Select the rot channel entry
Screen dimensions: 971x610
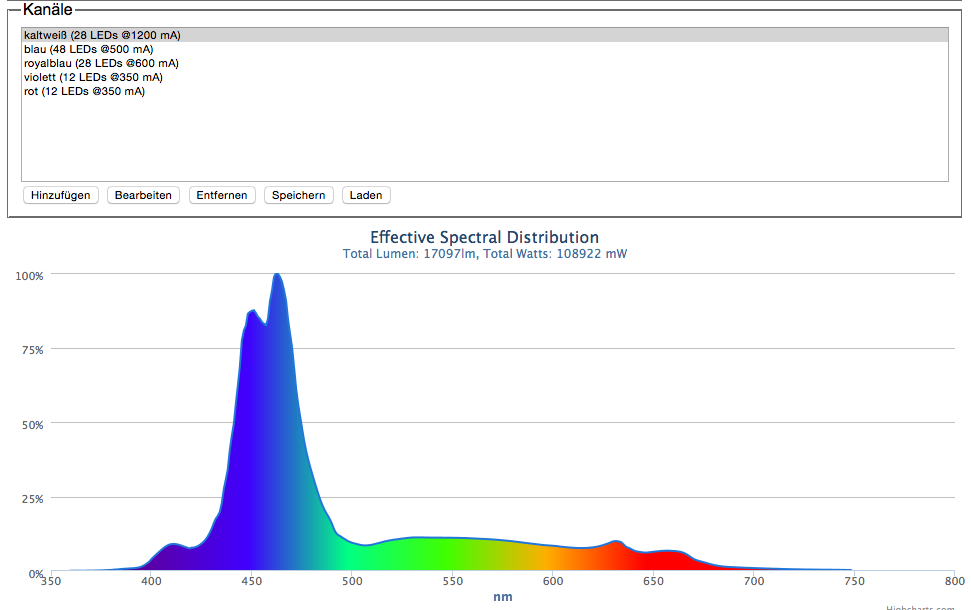(x=84, y=91)
